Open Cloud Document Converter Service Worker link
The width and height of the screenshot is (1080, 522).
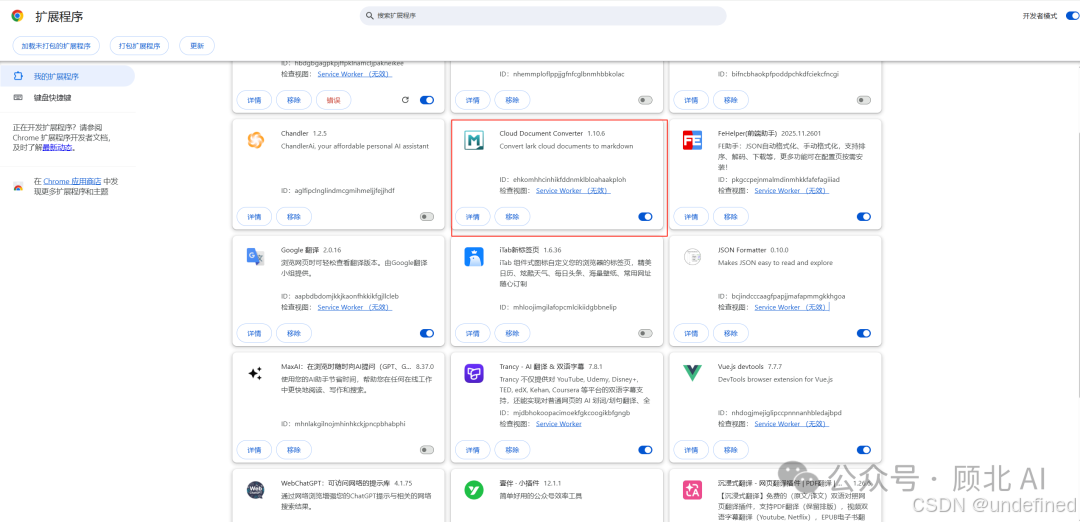pyautogui.click(x=573, y=190)
